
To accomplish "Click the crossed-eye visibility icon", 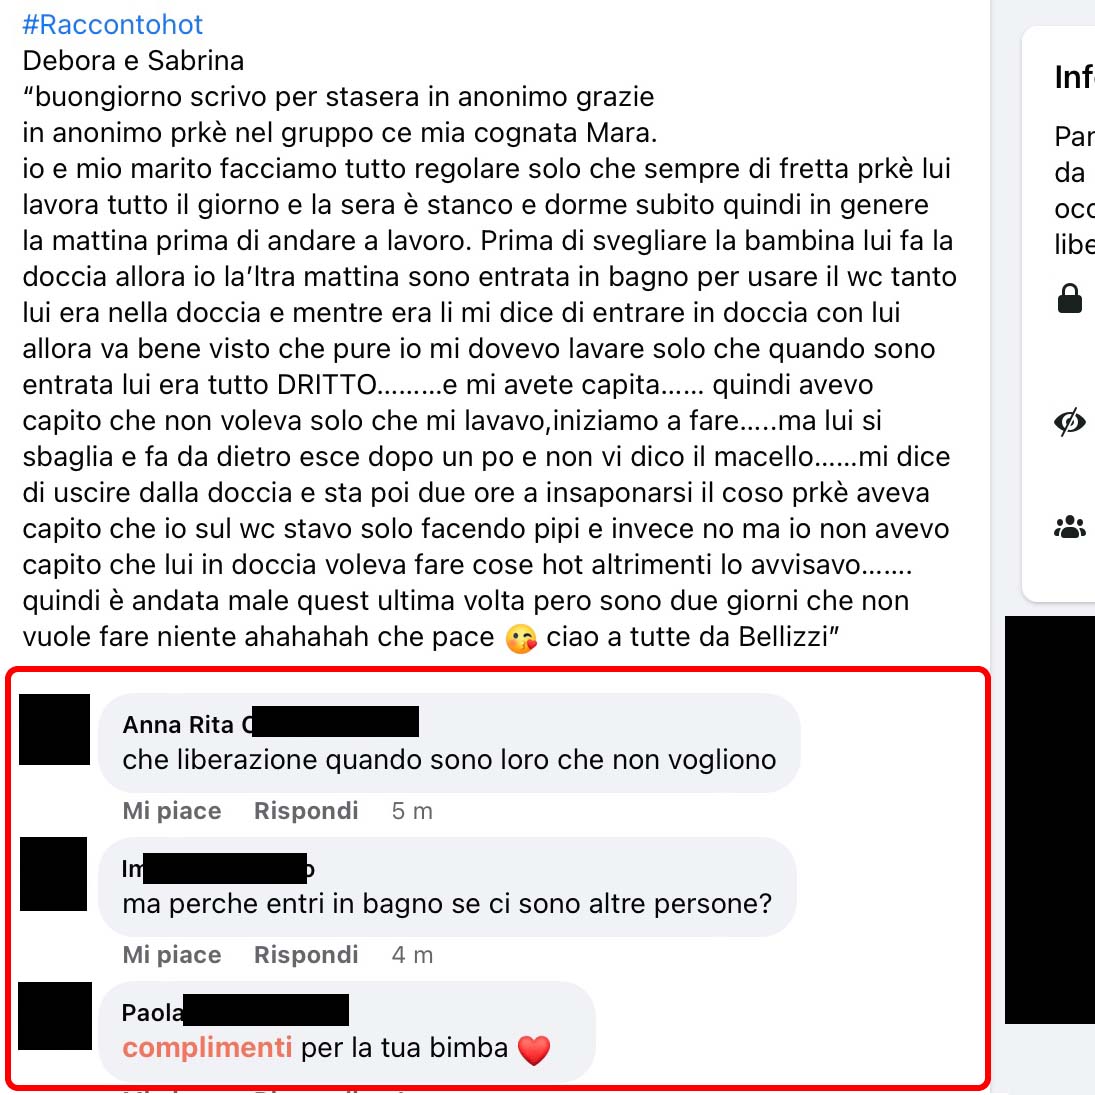I will 1069,422.
